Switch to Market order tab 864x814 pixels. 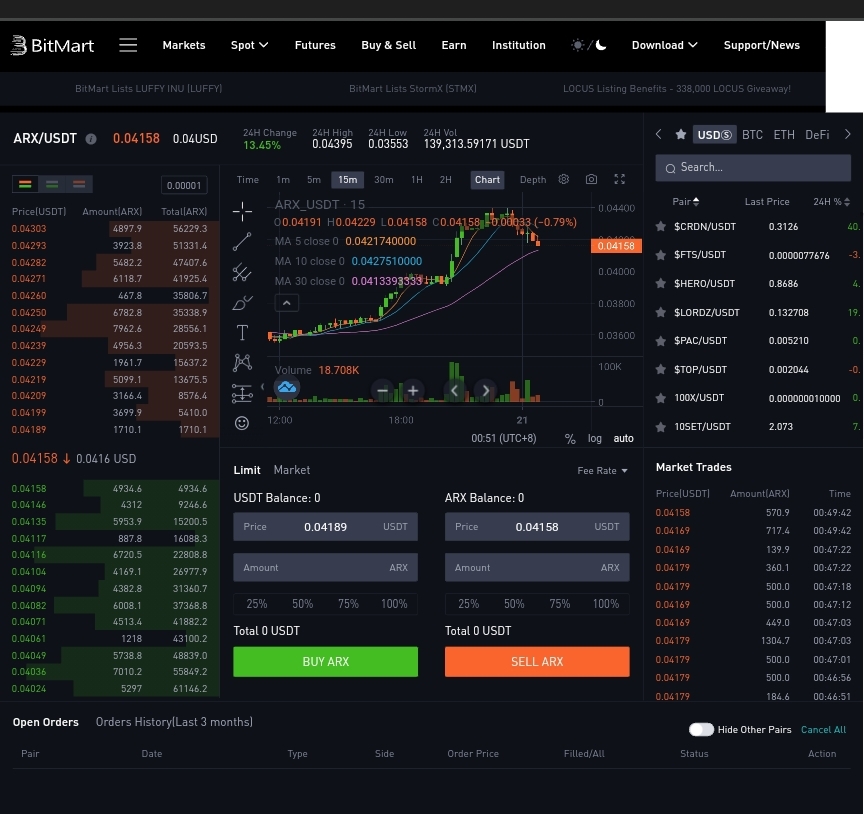click(291, 470)
